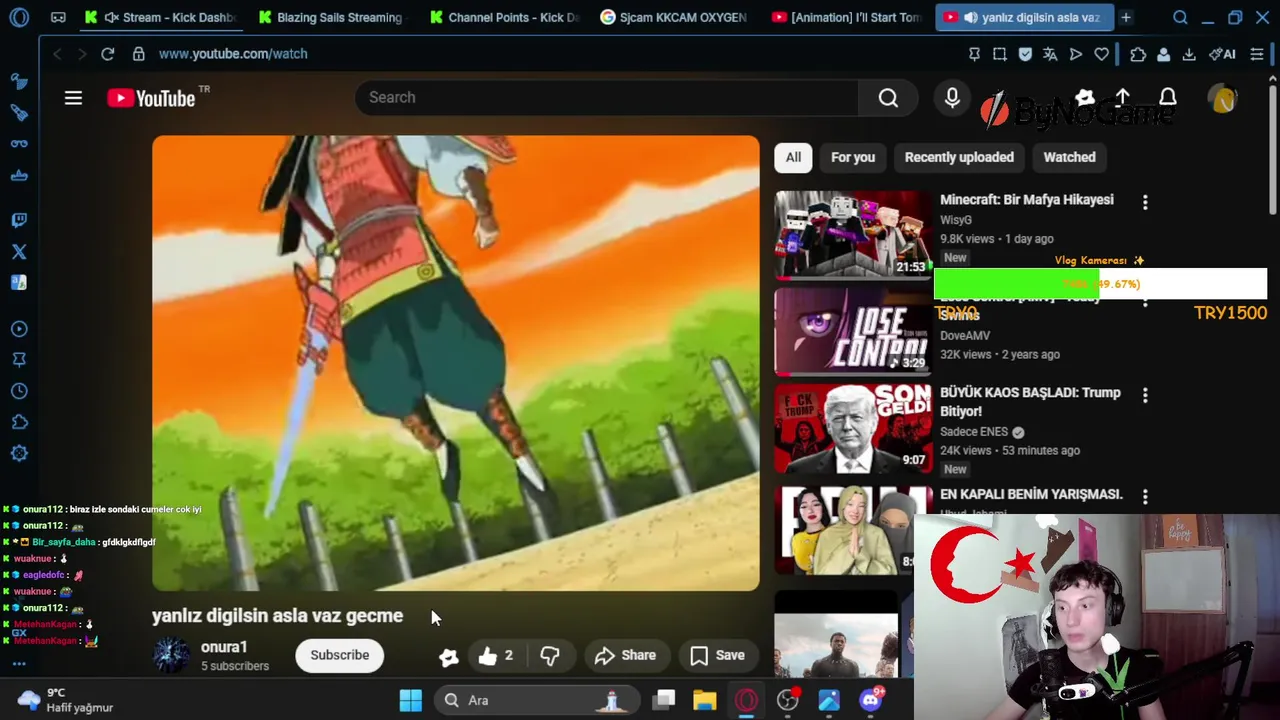Click the YouTube search field
The height and width of the screenshot is (720, 1280).
point(606,97)
